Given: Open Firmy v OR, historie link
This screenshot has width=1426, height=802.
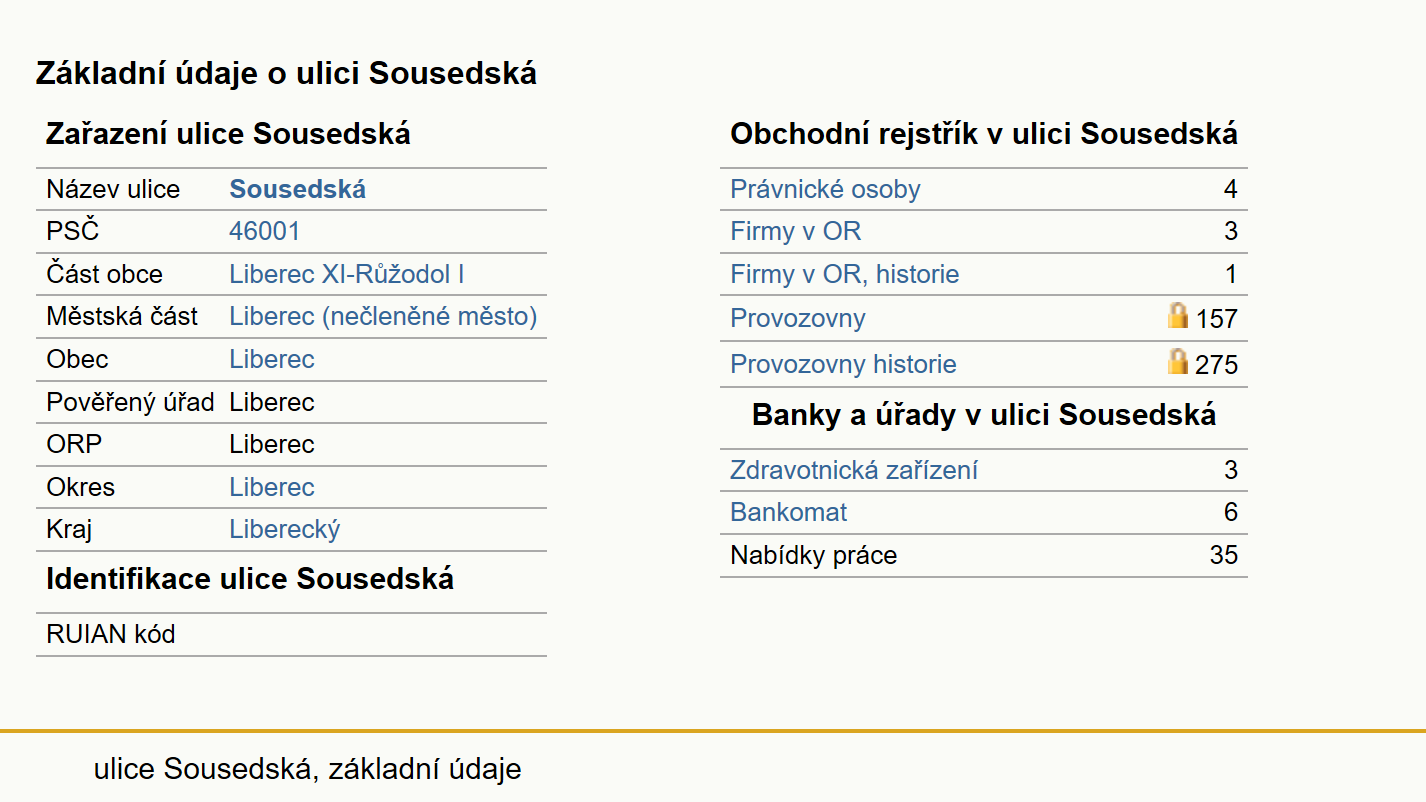Looking at the screenshot, I should click(x=844, y=274).
